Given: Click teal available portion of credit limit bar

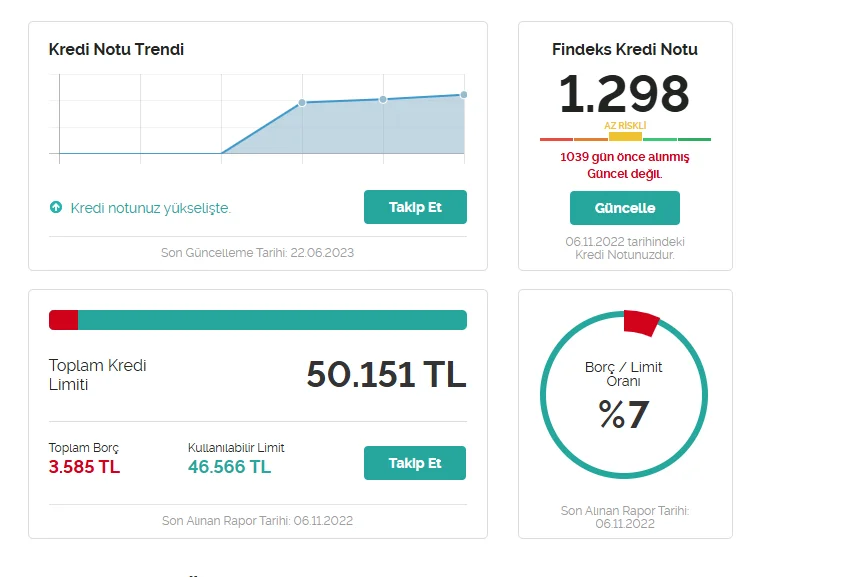Looking at the screenshot, I should point(272,320).
